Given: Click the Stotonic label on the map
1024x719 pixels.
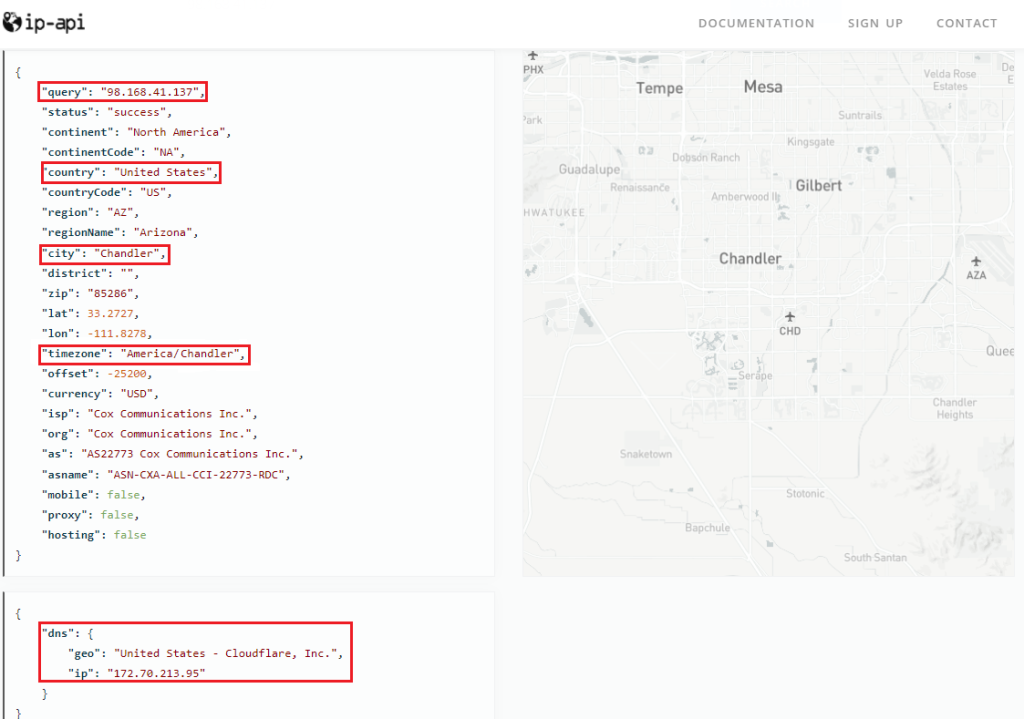Looking at the screenshot, I should tap(805, 494).
